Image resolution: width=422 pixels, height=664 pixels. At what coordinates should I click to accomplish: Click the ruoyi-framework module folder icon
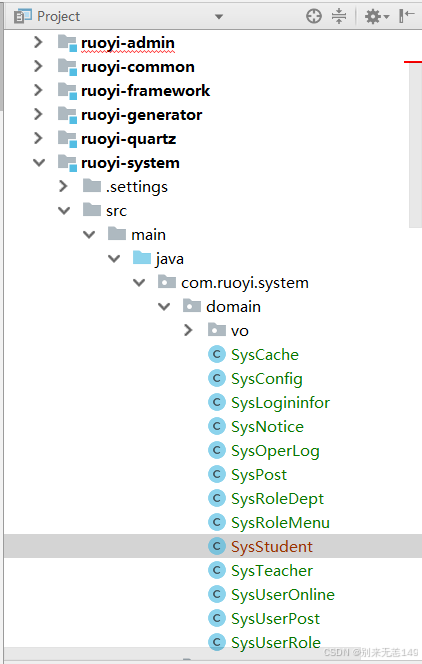(67, 91)
